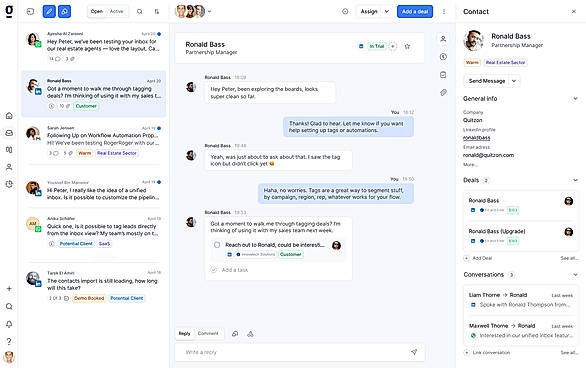The height and width of the screenshot is (368, 586).
Task: Open Sarah Jensen Workflow Automation conversation
Action: (x=94, y=142)
